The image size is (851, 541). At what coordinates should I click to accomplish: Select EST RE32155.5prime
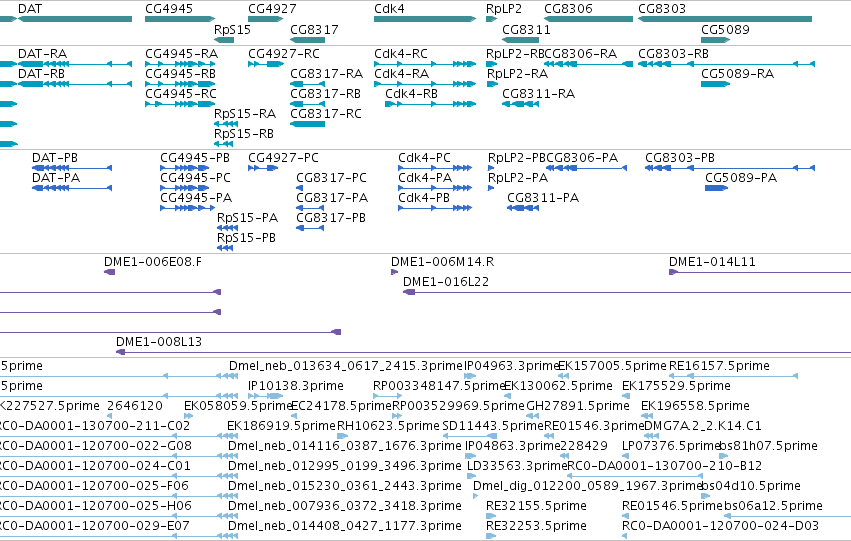coord(491,516)
